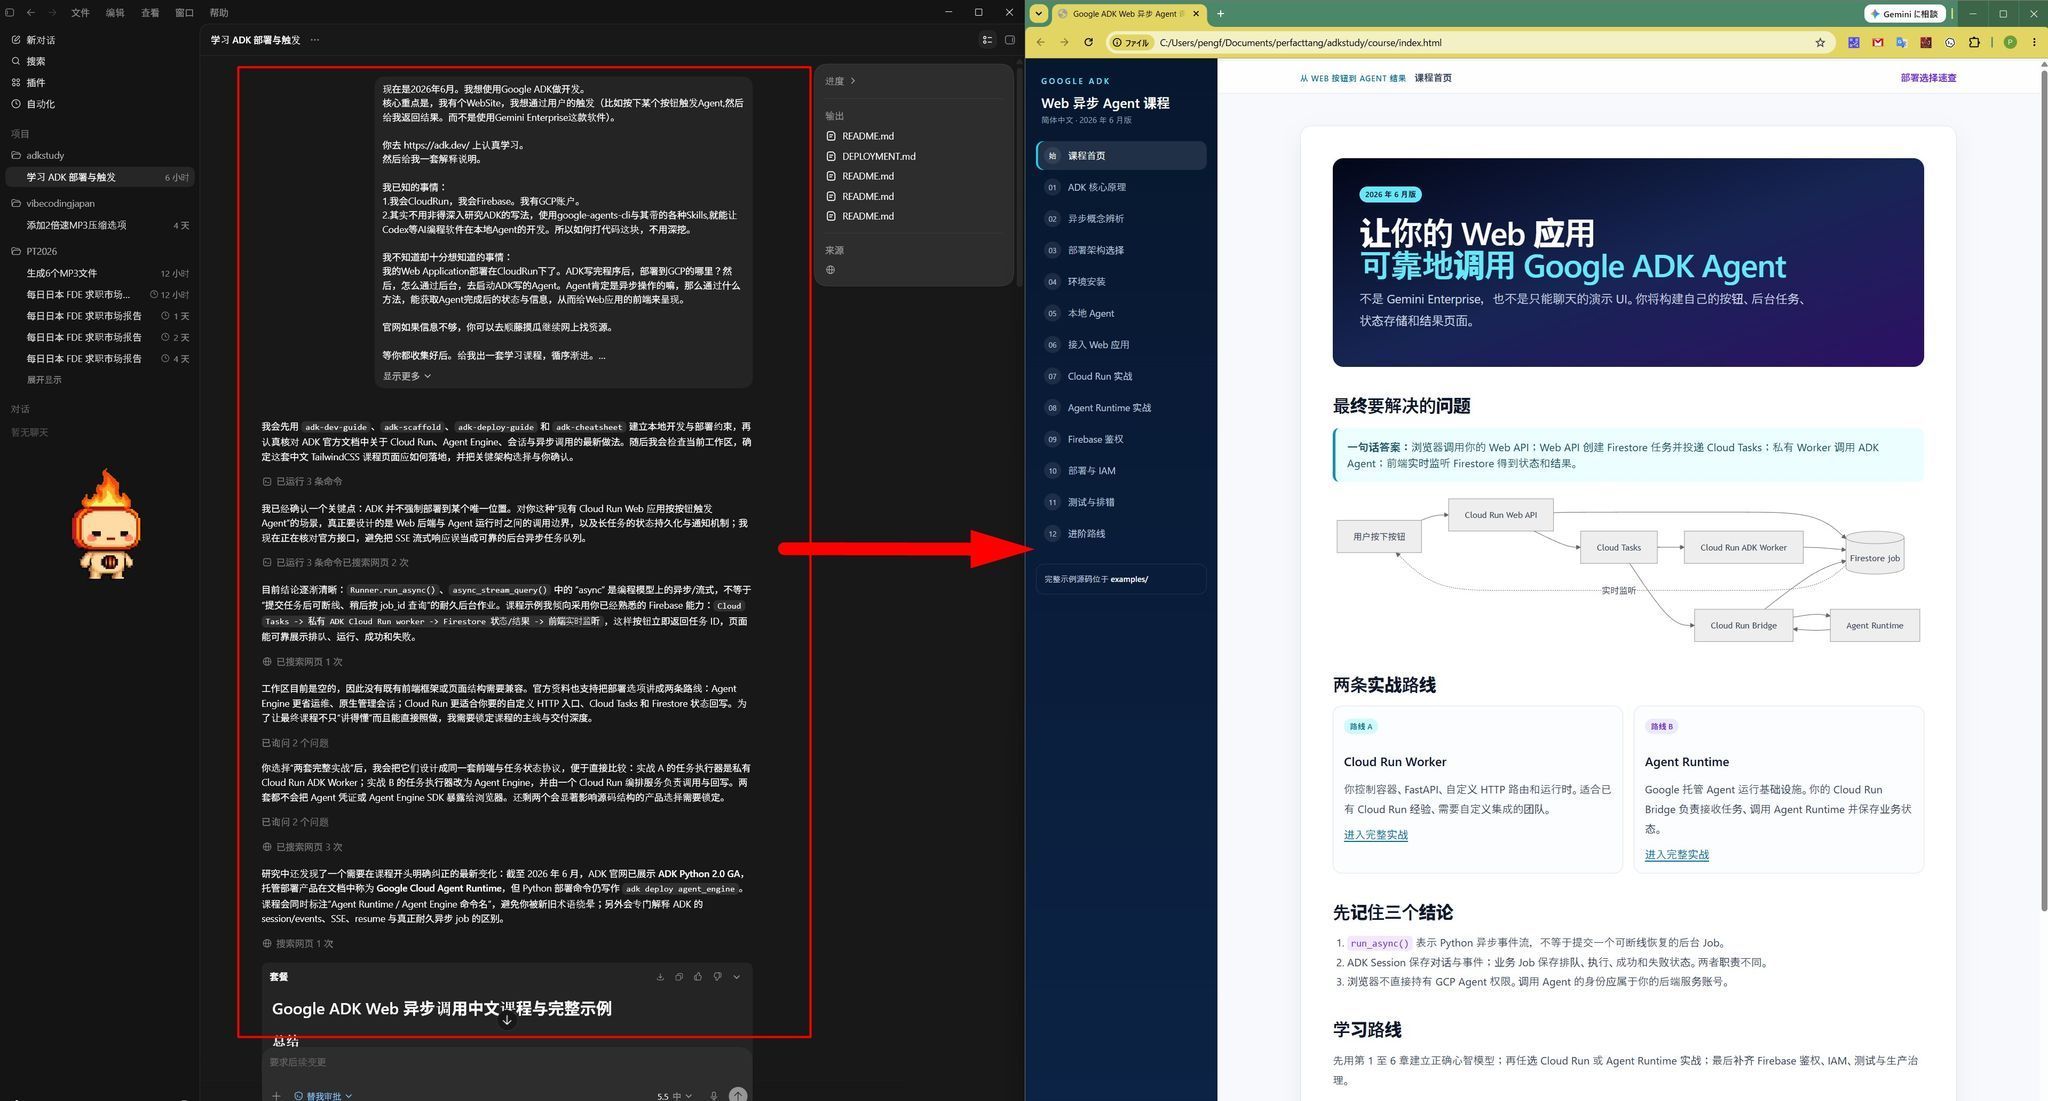Image resolution: width=2048 pixels, height=1101 pixels.
Task: Bookmark this page with the star icon
Action: tap(1820, 42)
